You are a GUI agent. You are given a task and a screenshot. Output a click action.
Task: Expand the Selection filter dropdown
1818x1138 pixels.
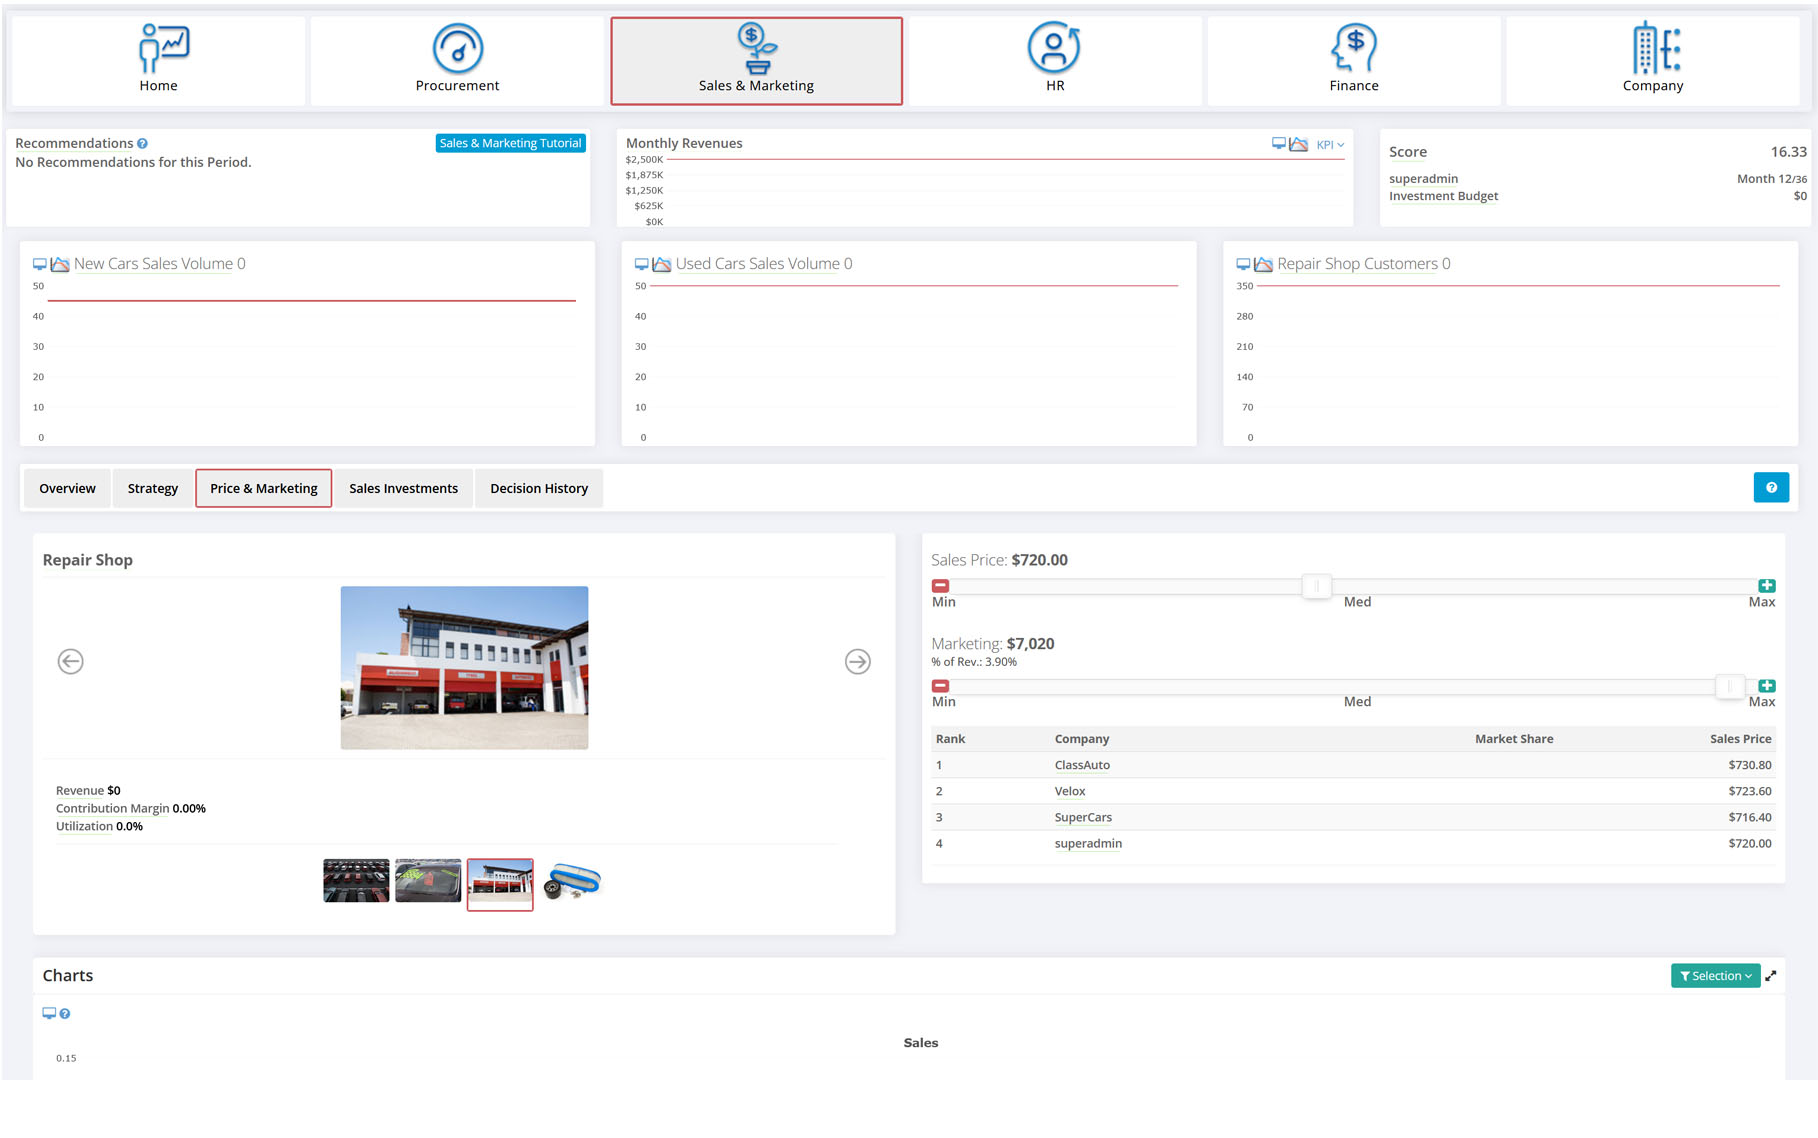(1715, 976)
